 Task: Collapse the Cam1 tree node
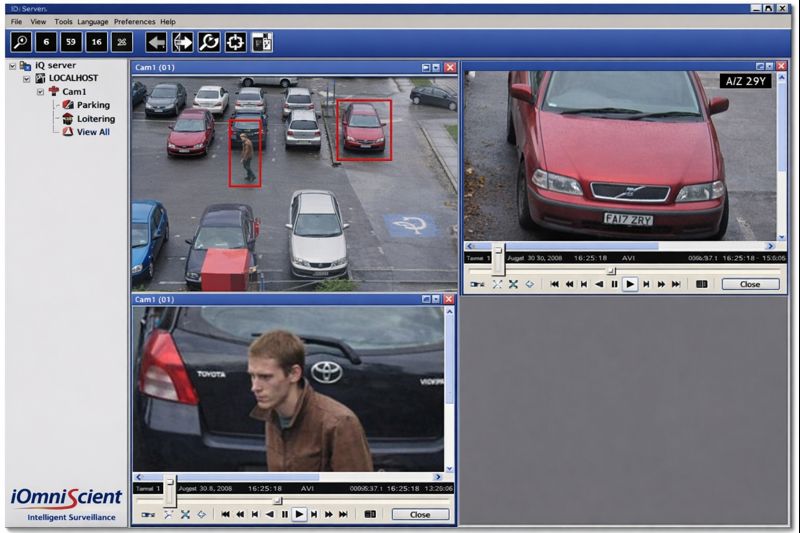pyautogui.click(x=40, y=92)
